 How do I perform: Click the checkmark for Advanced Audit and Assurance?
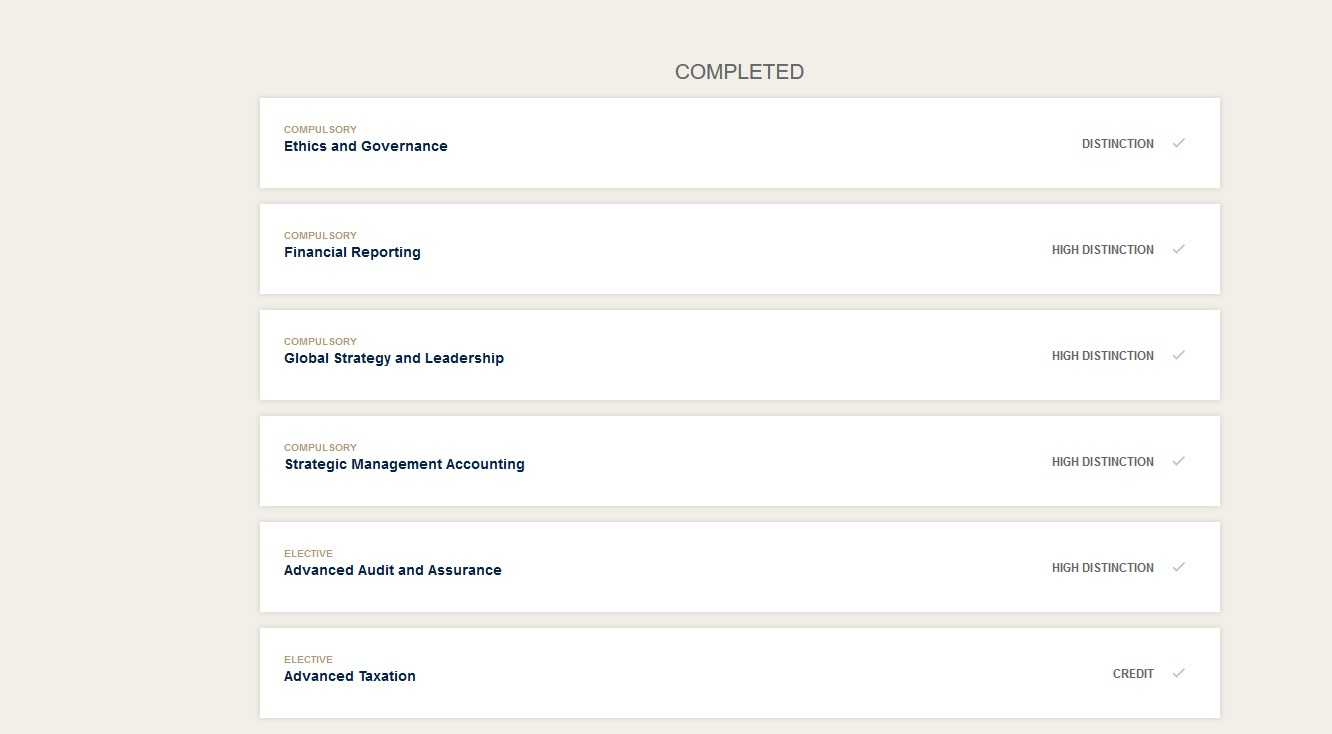1179,567
